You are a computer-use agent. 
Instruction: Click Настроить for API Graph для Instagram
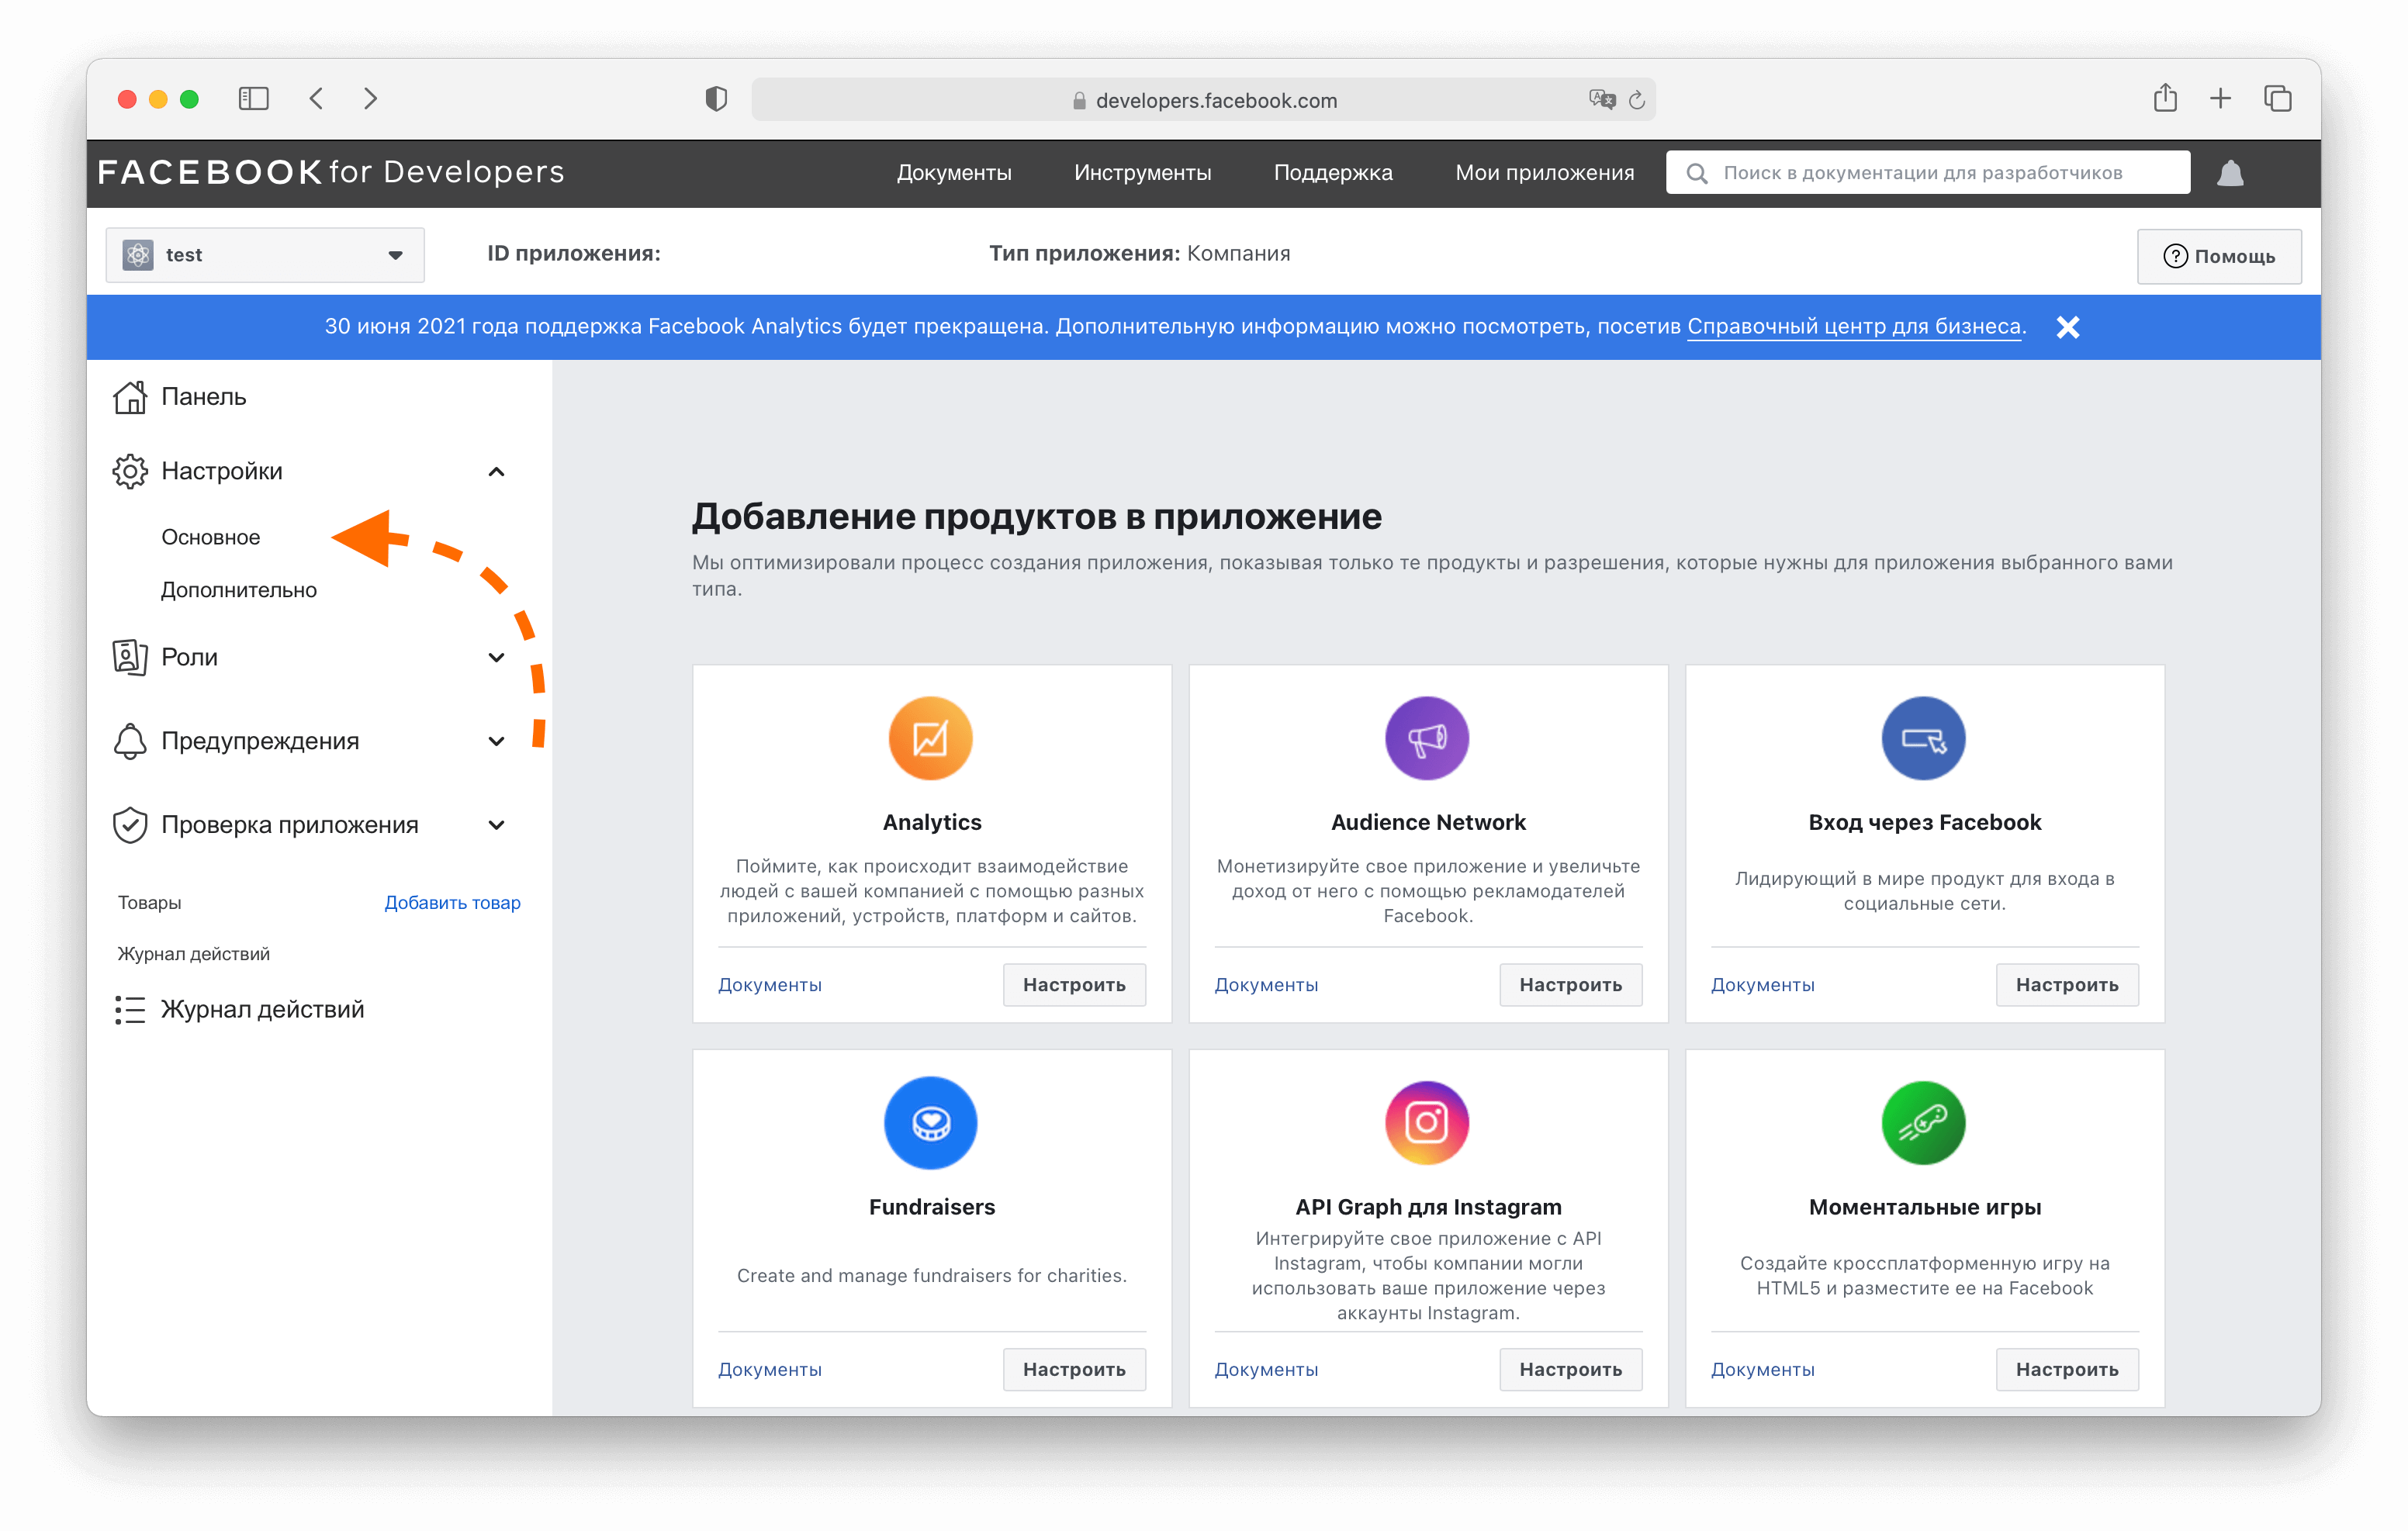1570,1369
